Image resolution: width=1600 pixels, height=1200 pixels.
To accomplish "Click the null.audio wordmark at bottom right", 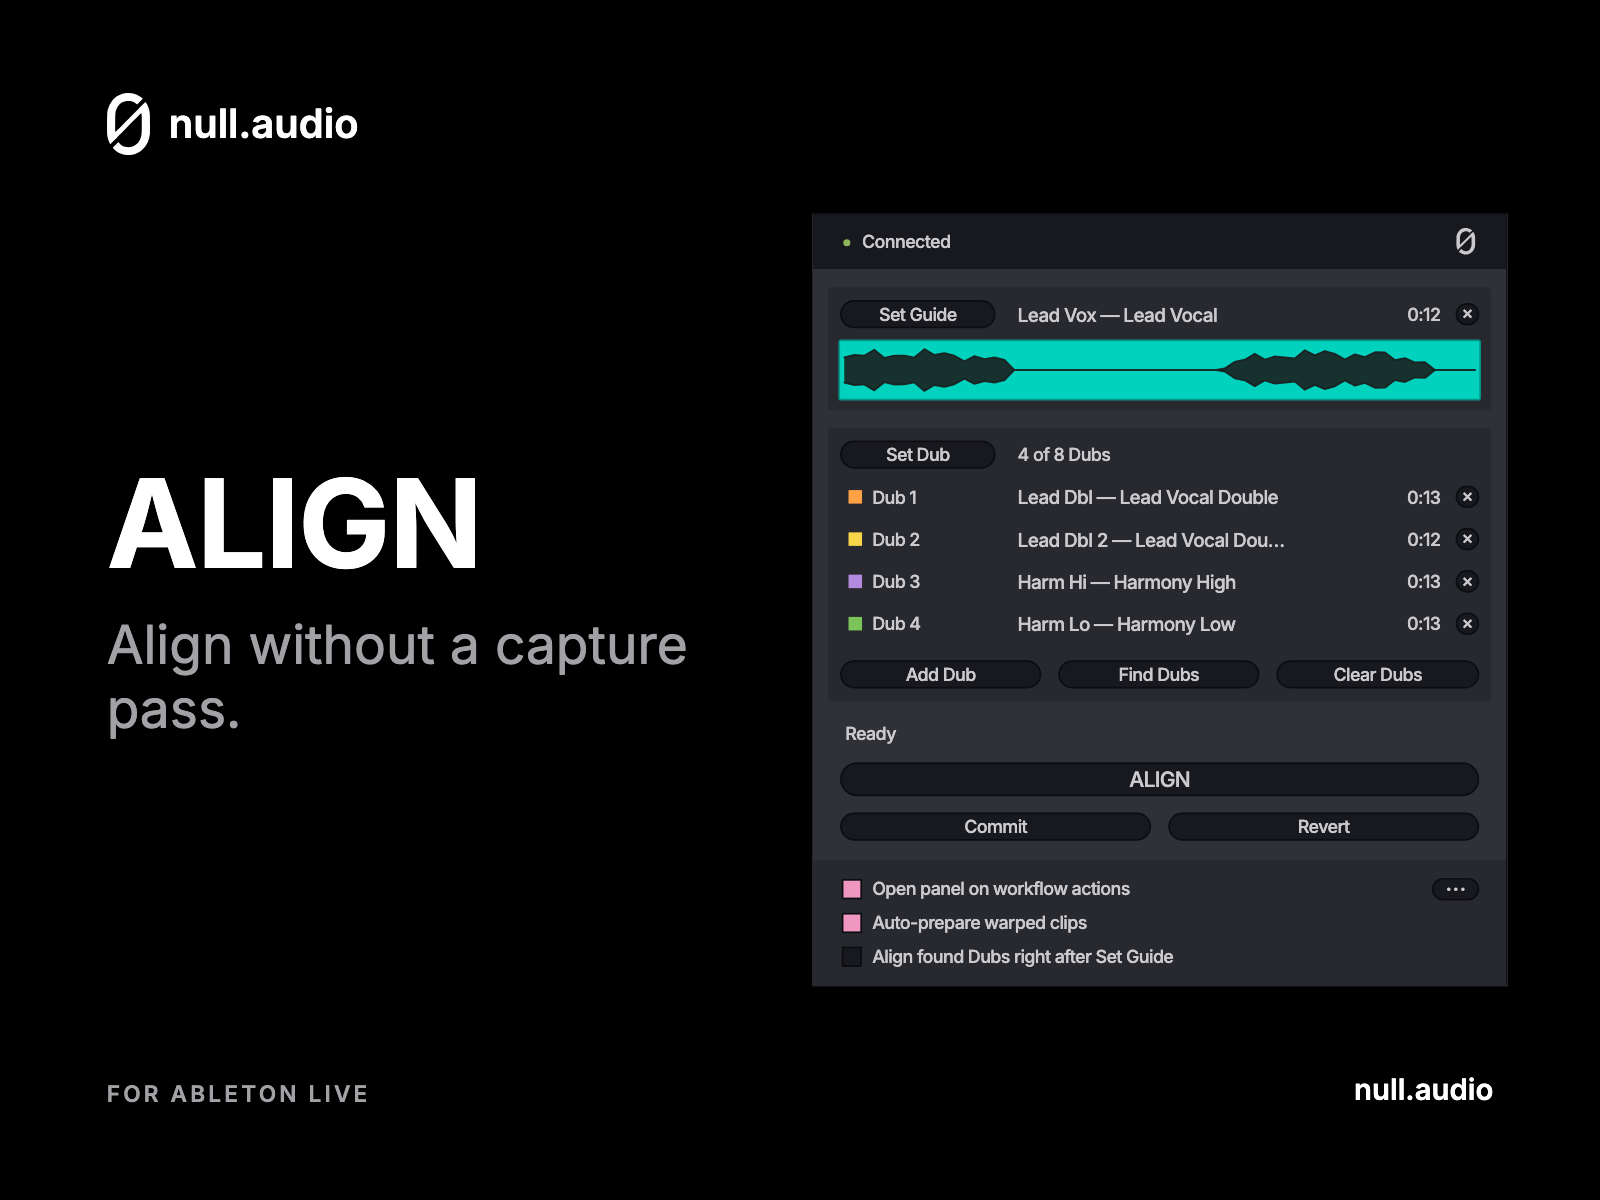I will pos(1423,1090).
